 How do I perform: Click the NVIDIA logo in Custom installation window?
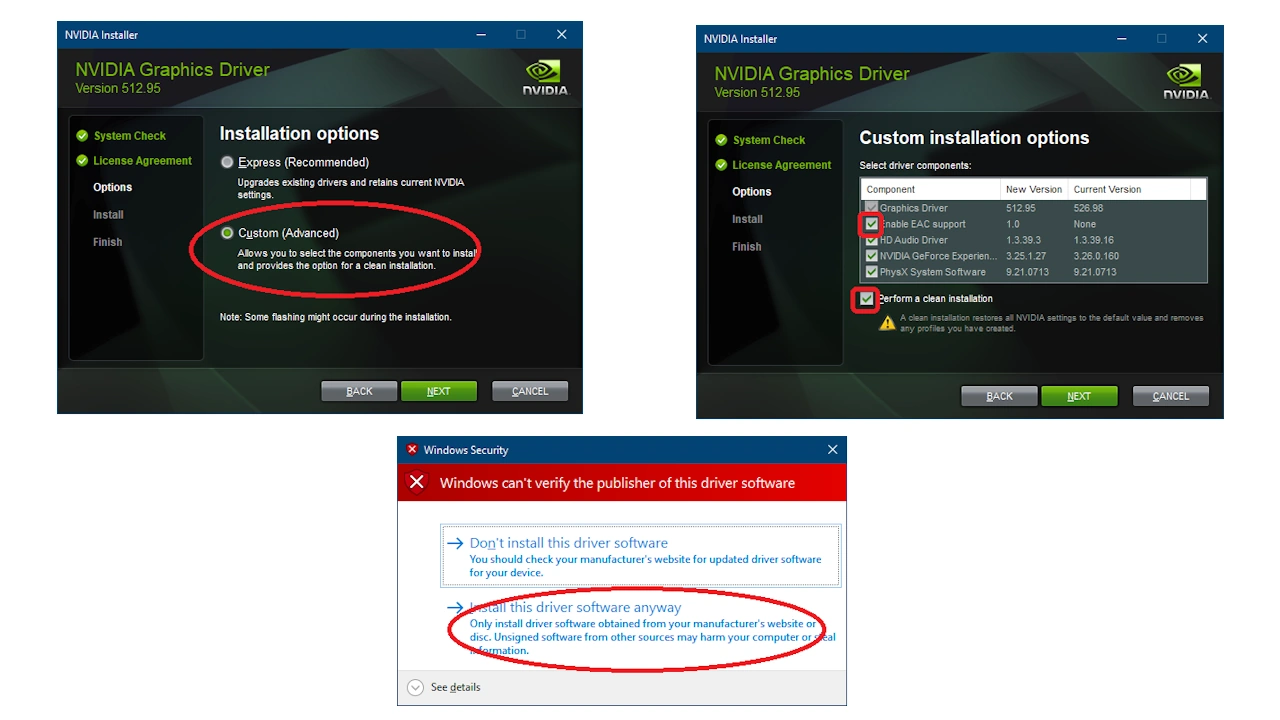click(1186, 82)
